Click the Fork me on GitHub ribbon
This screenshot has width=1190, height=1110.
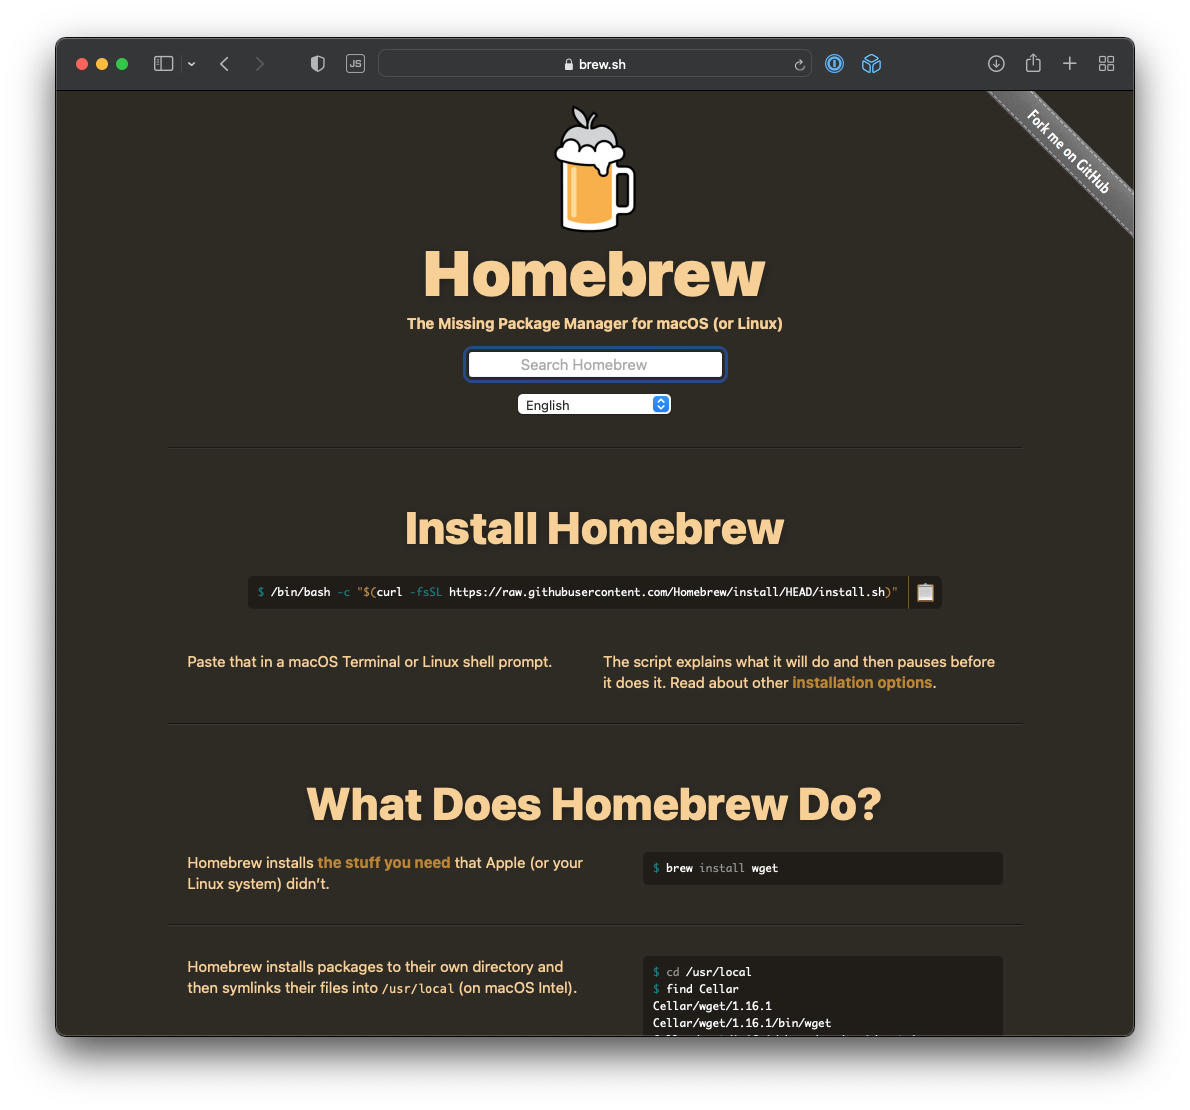(1068, 152)
